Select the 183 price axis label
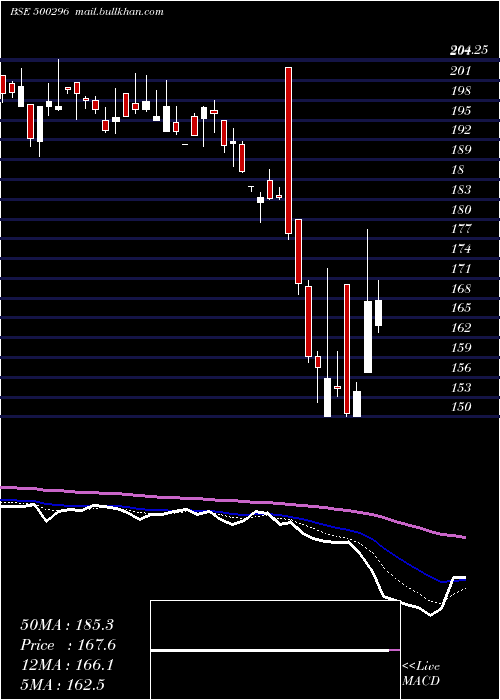 pyautogui.click(x=461, y=190)
